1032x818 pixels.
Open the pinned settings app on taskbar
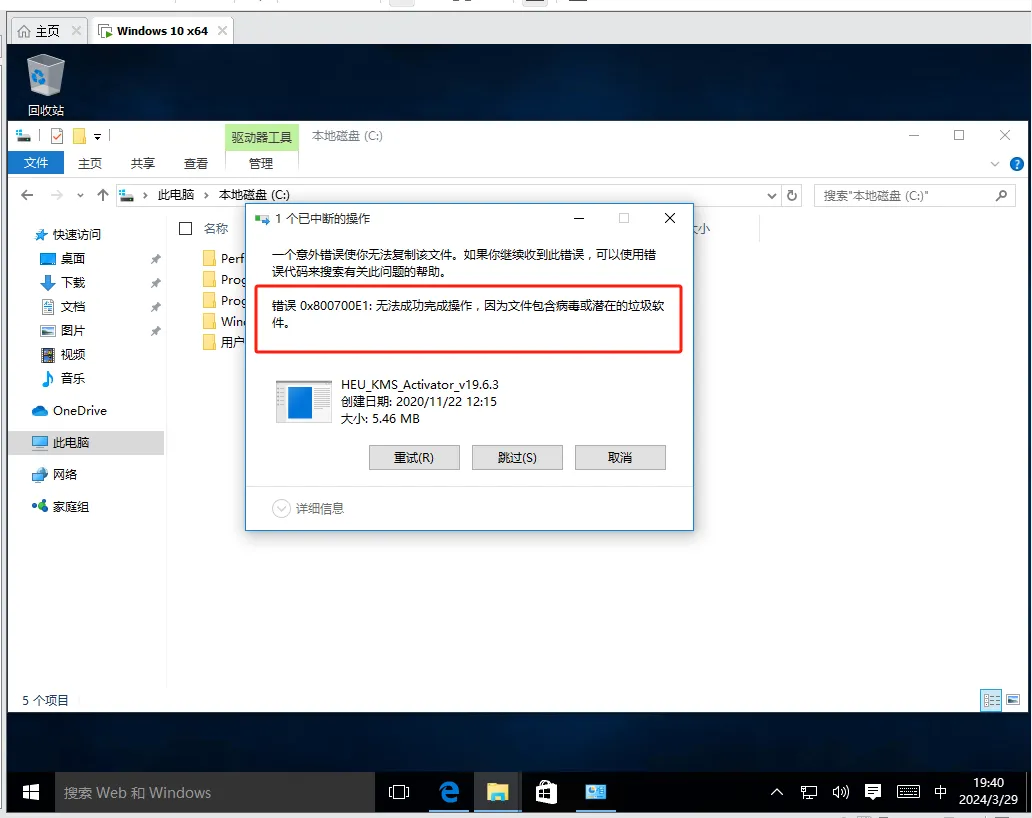point(595,792)
